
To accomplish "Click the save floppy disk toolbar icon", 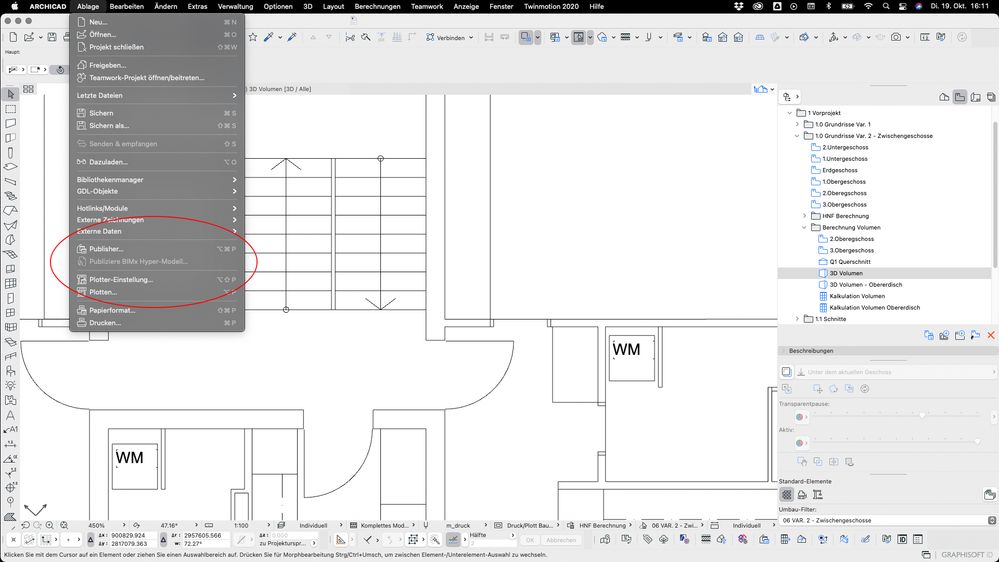I will click(52, 38).
